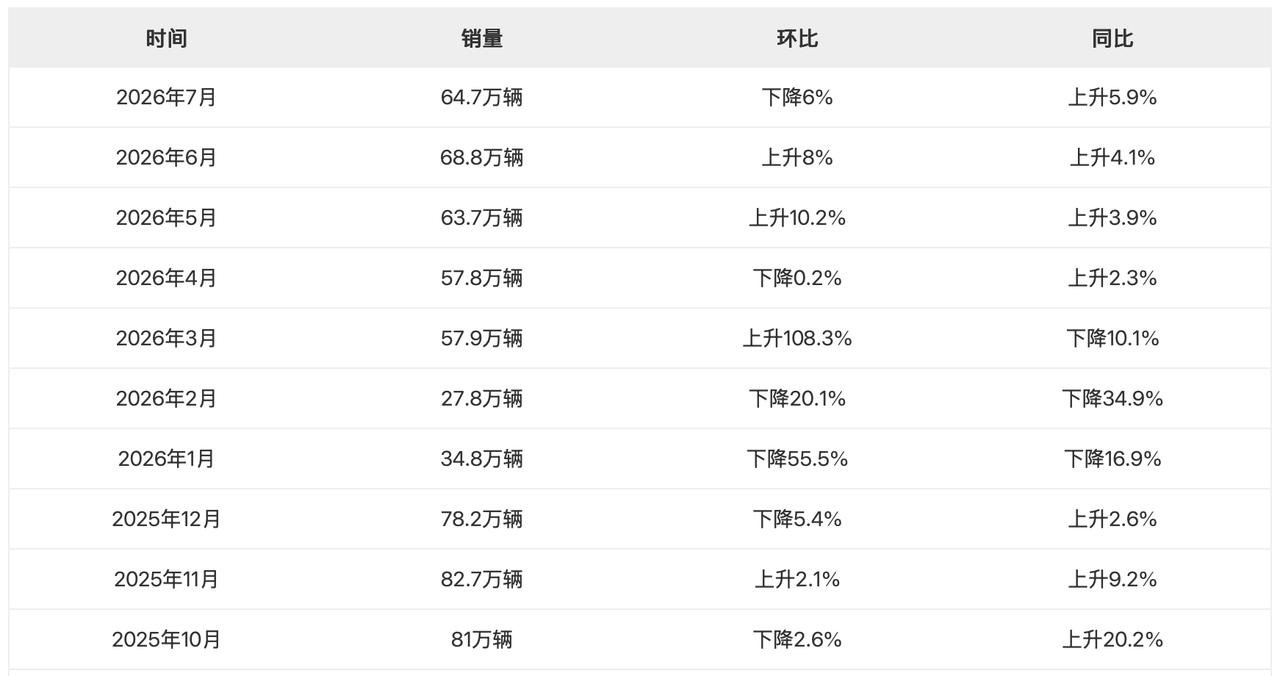Select the 2026年7月 date cell

pyautogui.click(x=166, y=98)
